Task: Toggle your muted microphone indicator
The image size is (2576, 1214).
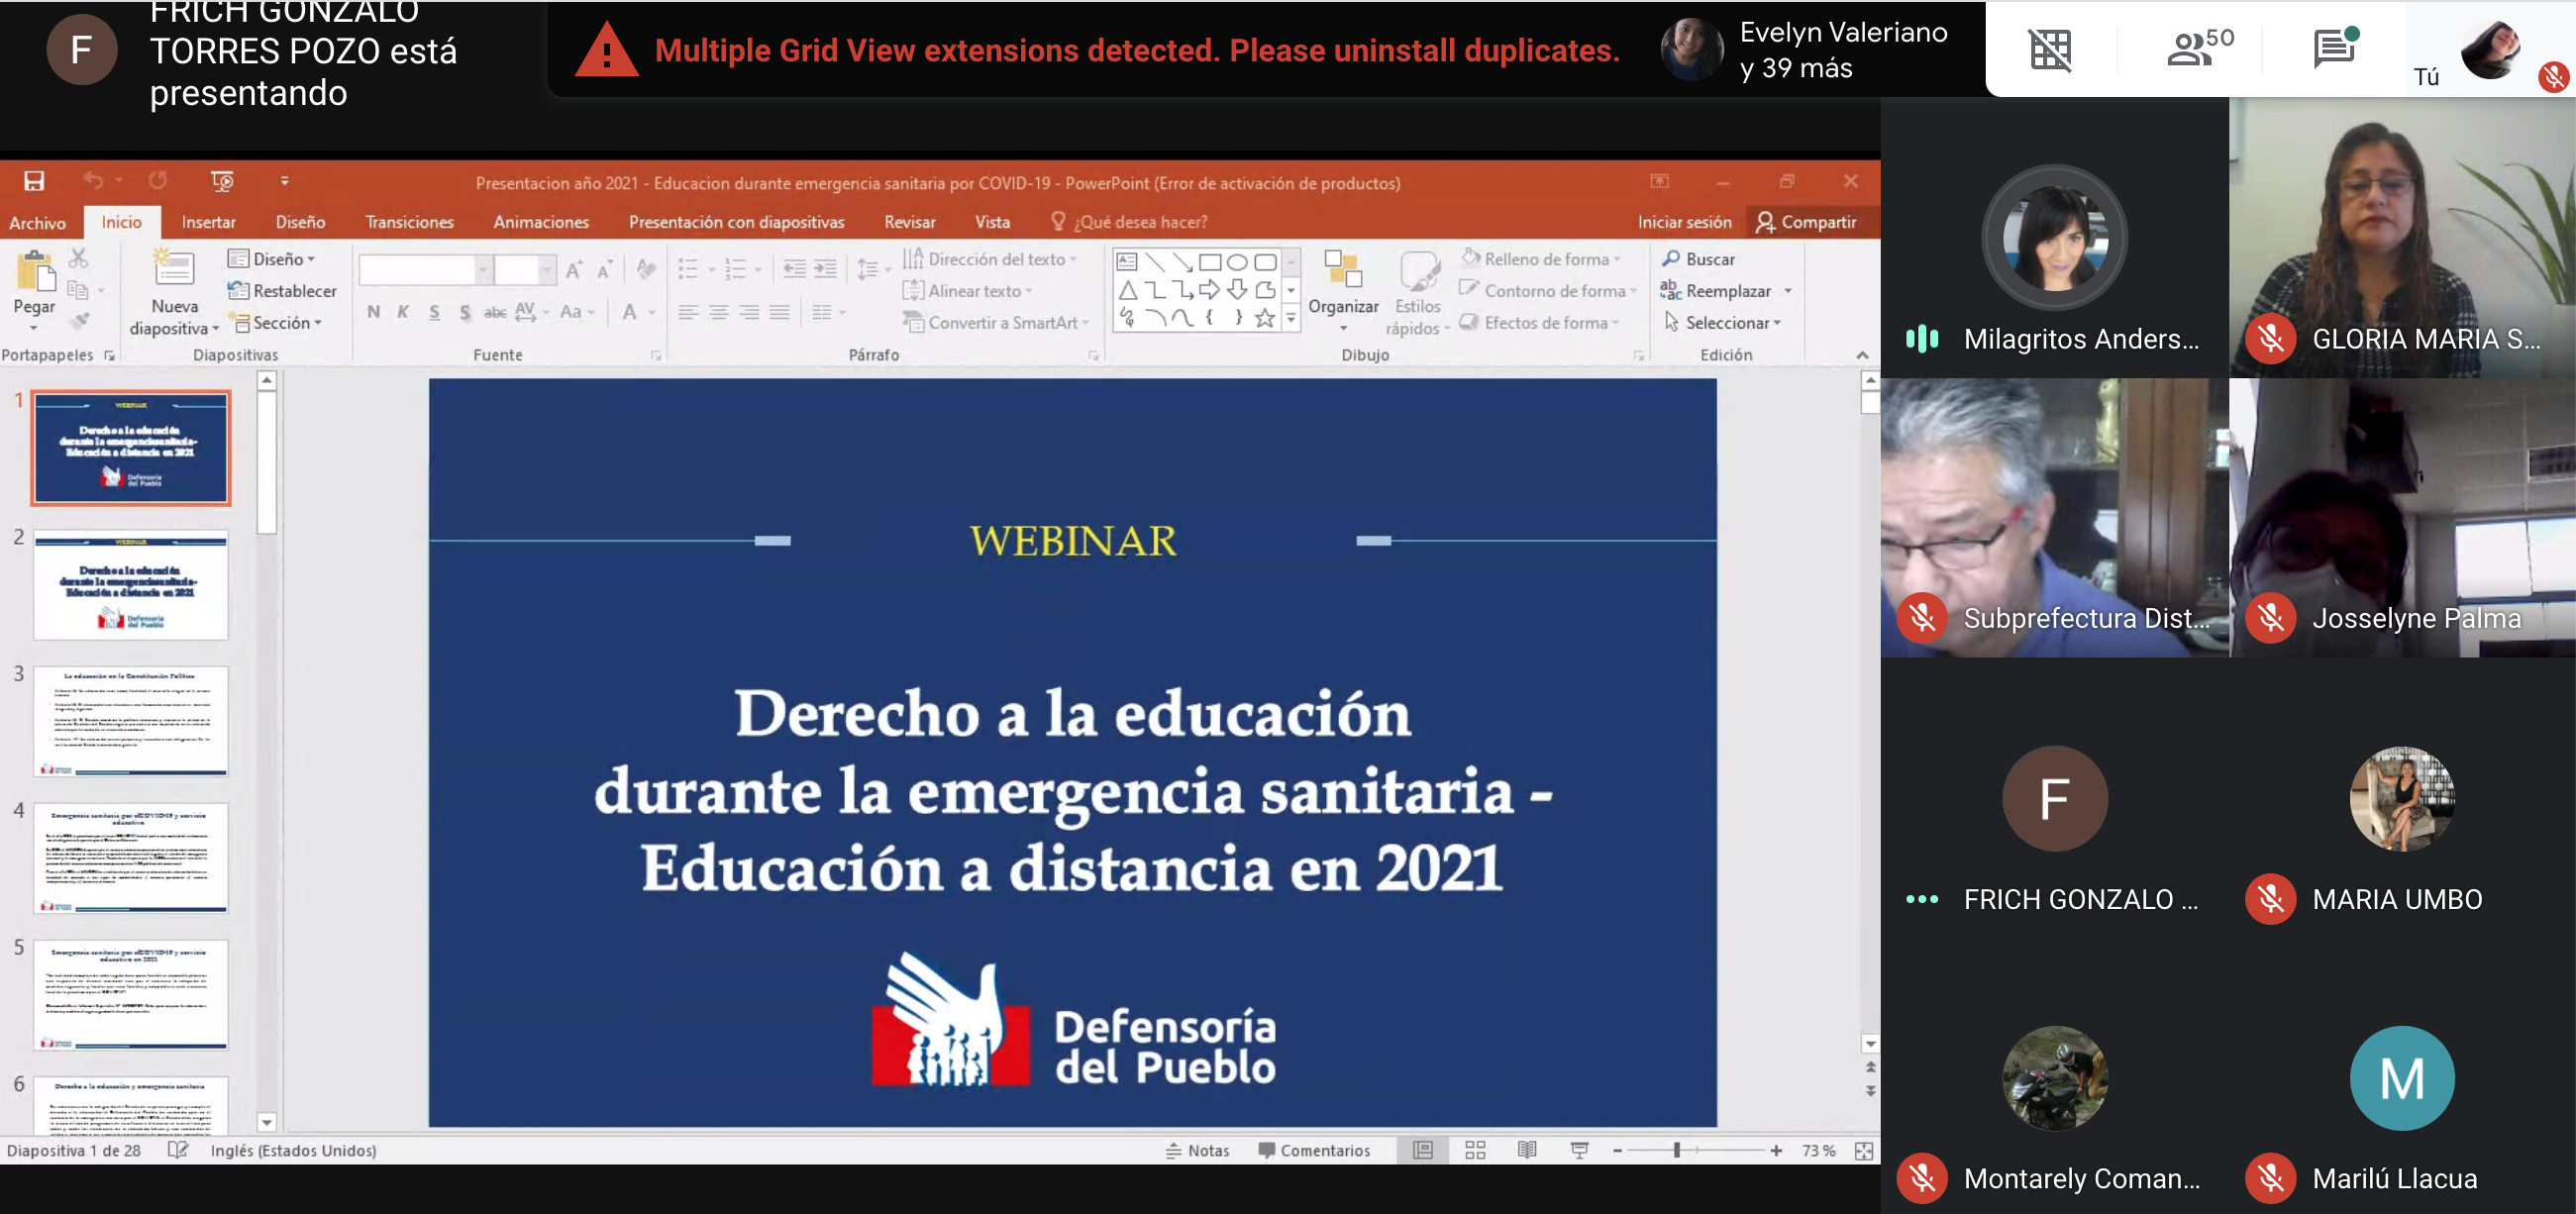Action: (2552, 77)
